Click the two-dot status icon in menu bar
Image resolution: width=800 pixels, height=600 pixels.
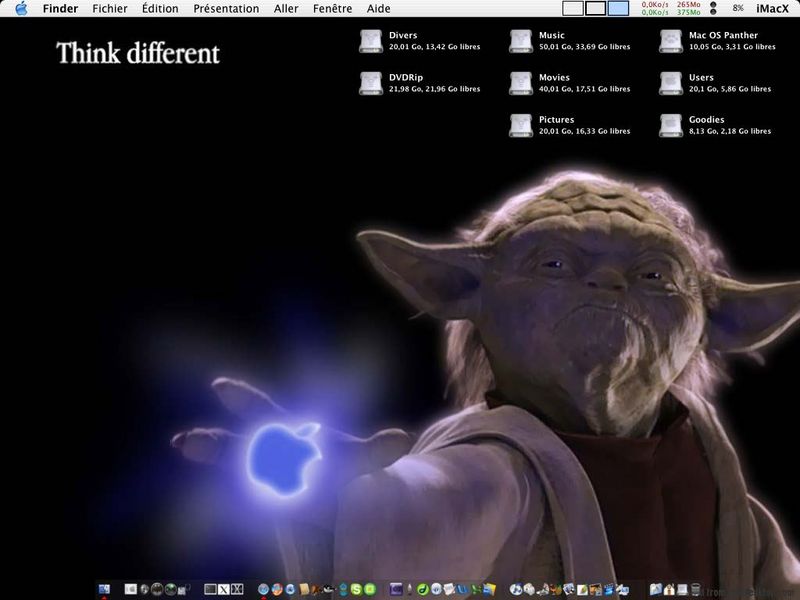[713, 8]
